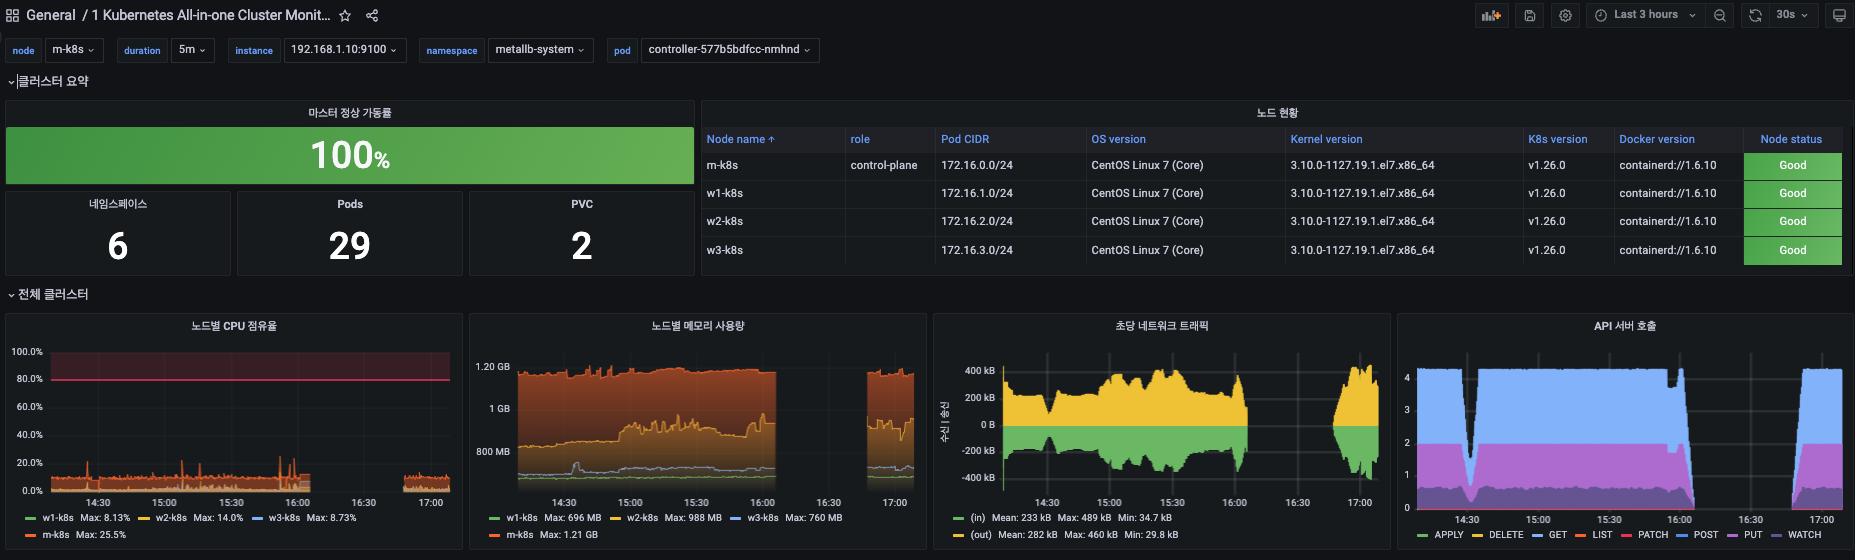The height and width of the screenshot is (560, 1855).
Task: Open the namespace metallb-system dropdown
Action: [540, 50]
